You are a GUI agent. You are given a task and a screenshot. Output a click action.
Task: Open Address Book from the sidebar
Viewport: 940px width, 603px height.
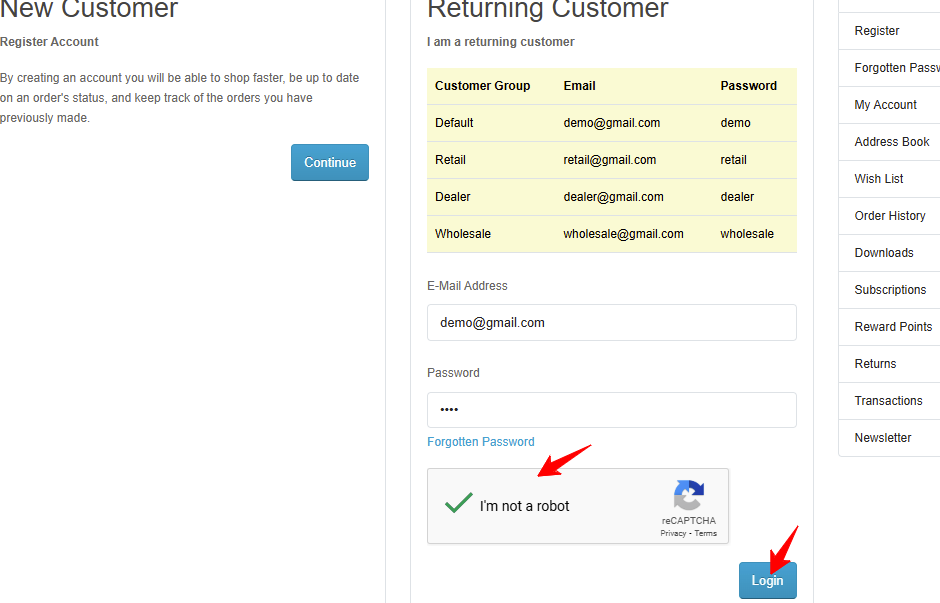[x=889, y=142]
